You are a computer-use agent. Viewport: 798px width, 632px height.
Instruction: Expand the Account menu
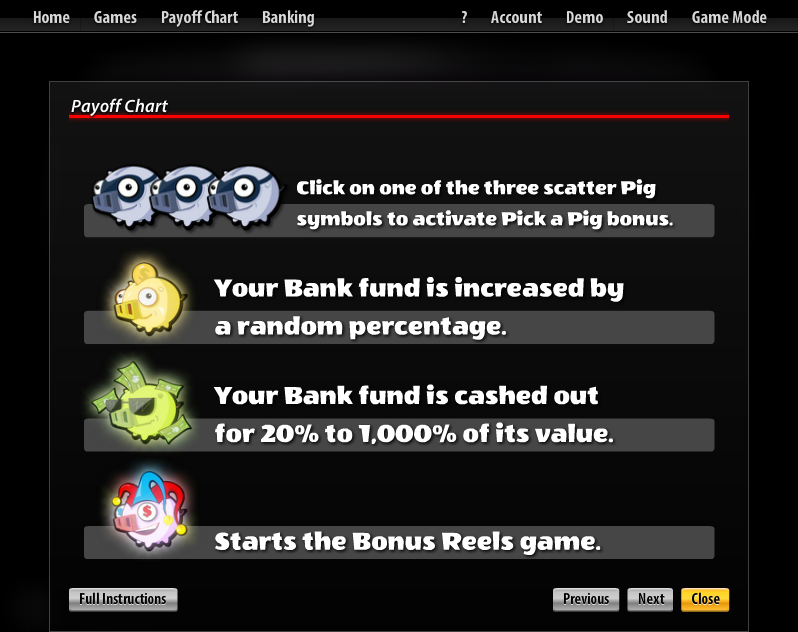point(516,17)
